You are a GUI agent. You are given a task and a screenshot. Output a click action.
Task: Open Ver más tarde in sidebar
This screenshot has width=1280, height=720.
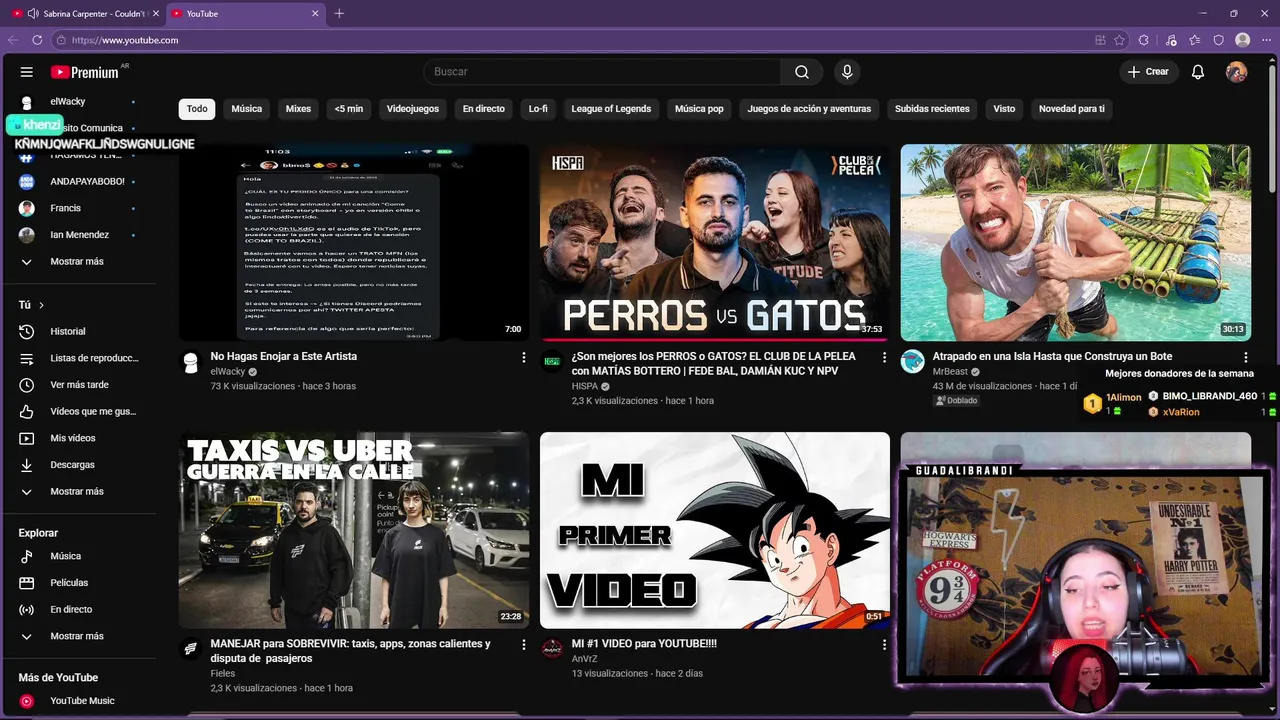point(80,385)
